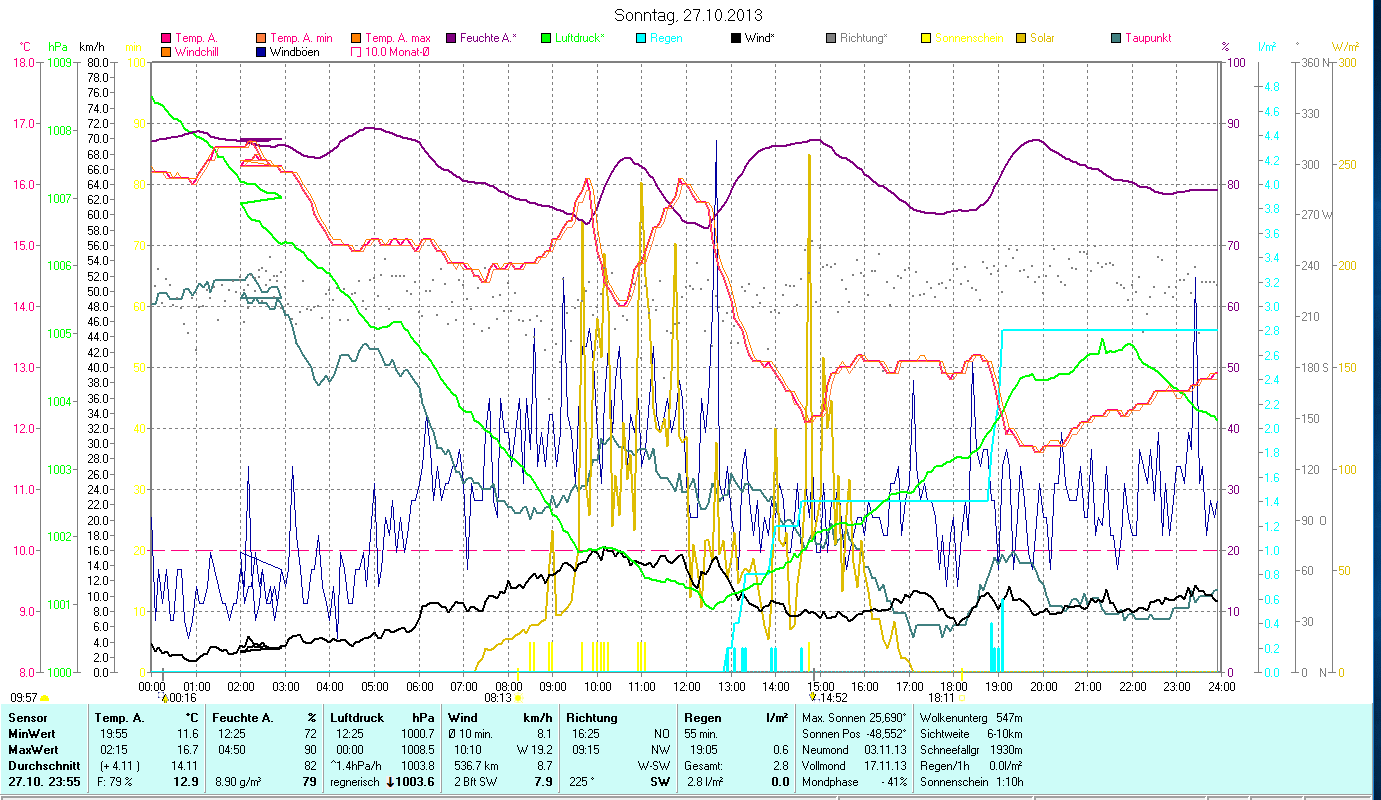Click the wind direction value 225 °

point(583,782)
